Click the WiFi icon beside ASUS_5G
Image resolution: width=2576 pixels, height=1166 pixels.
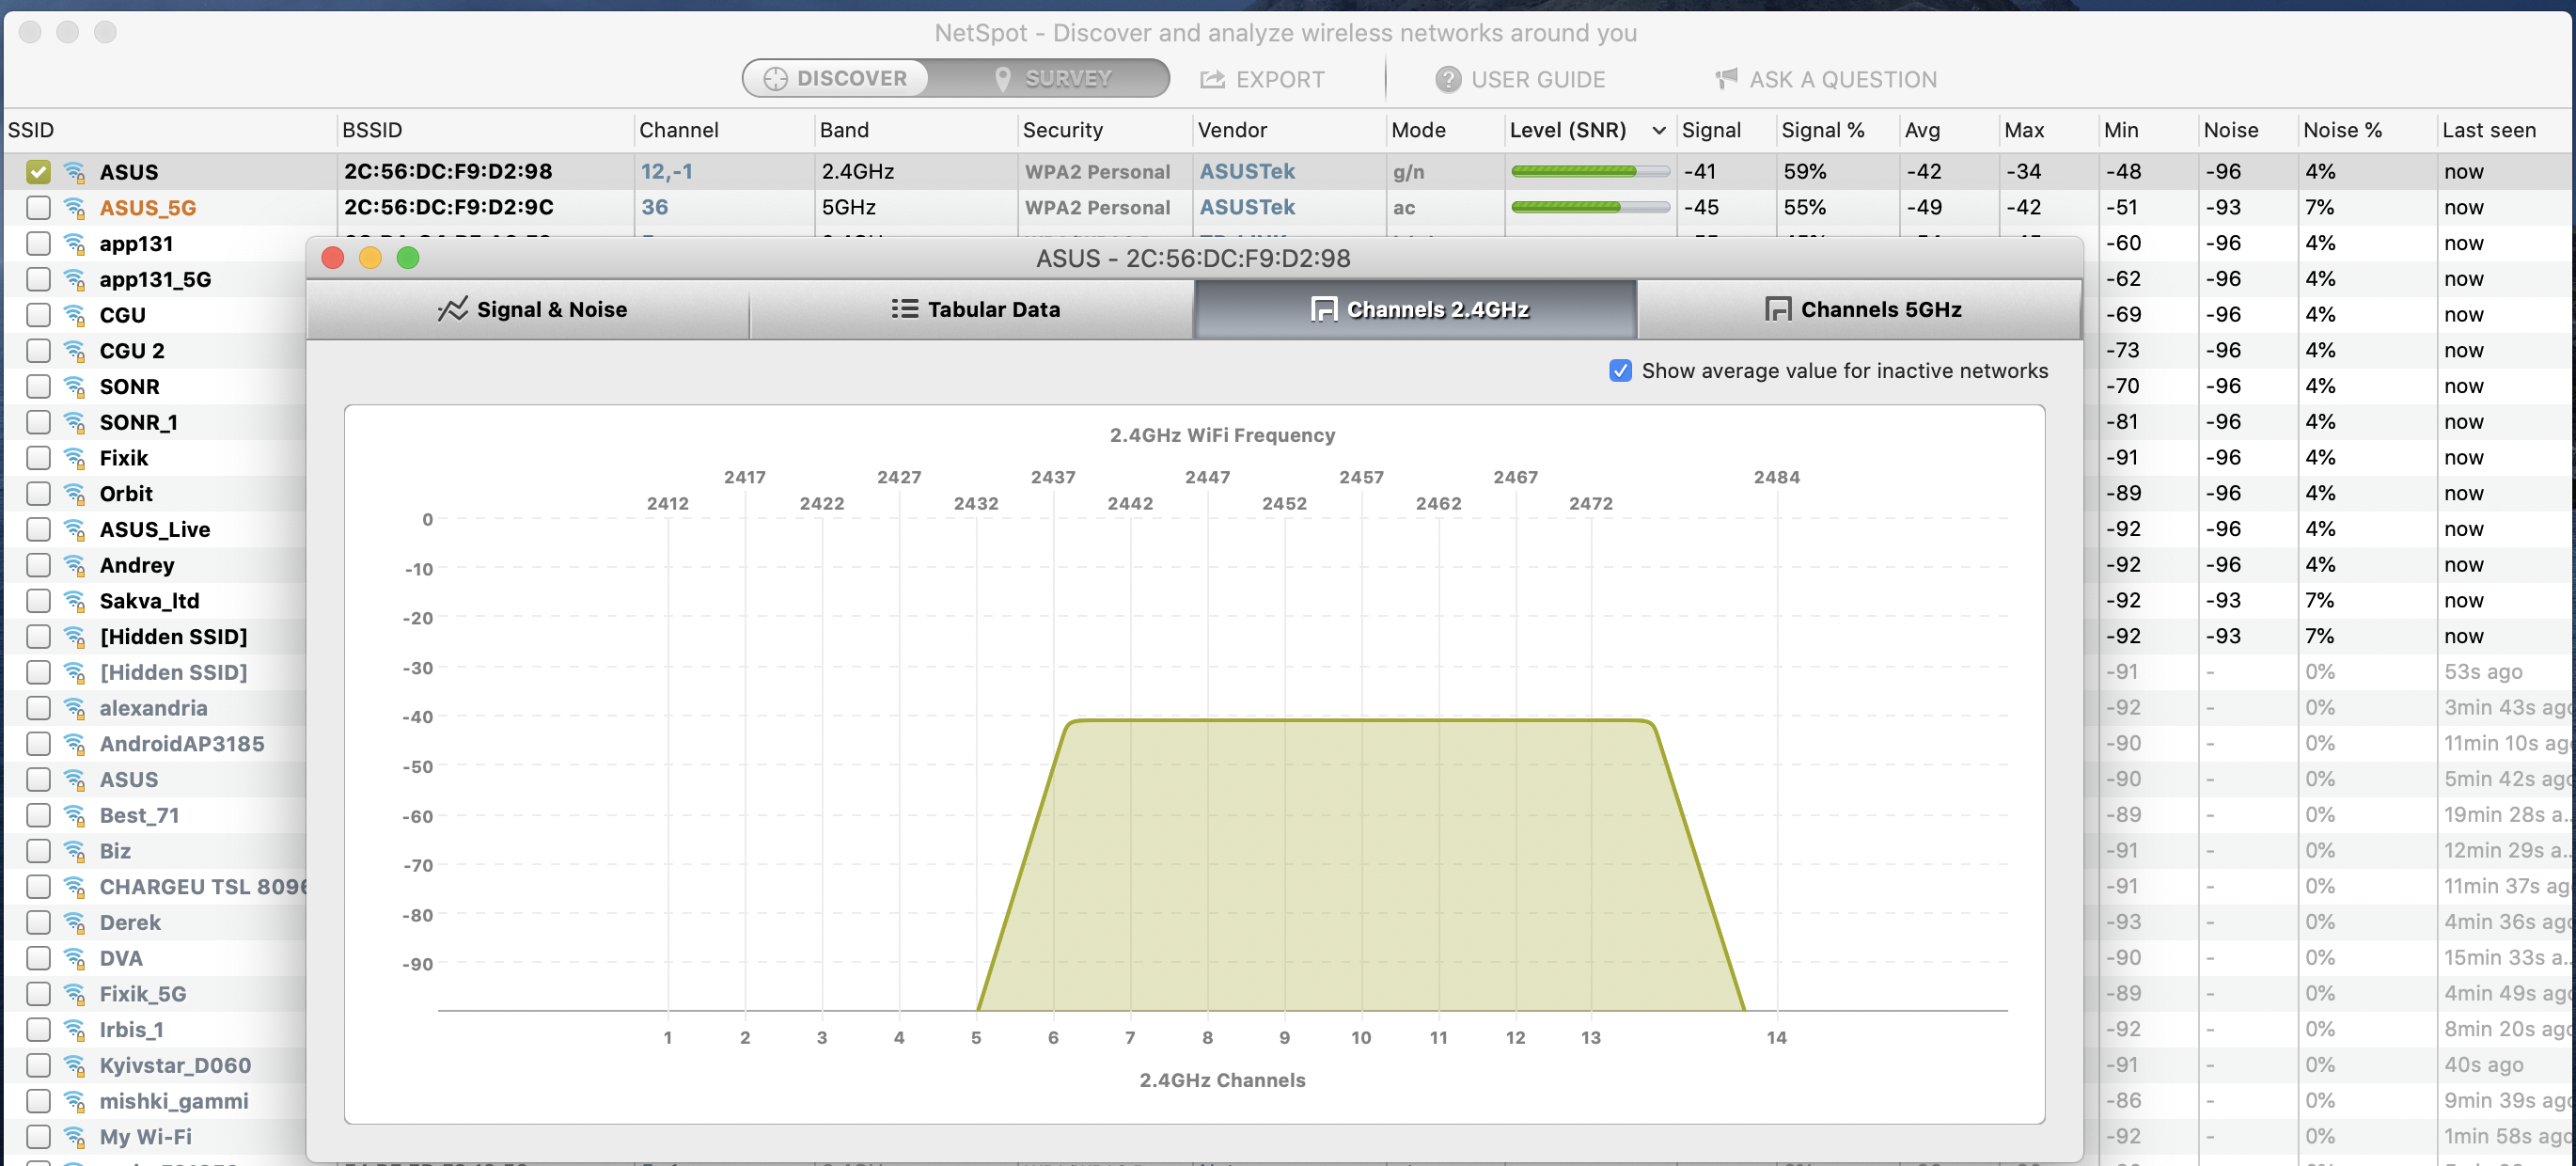click(x=74, y=208)
